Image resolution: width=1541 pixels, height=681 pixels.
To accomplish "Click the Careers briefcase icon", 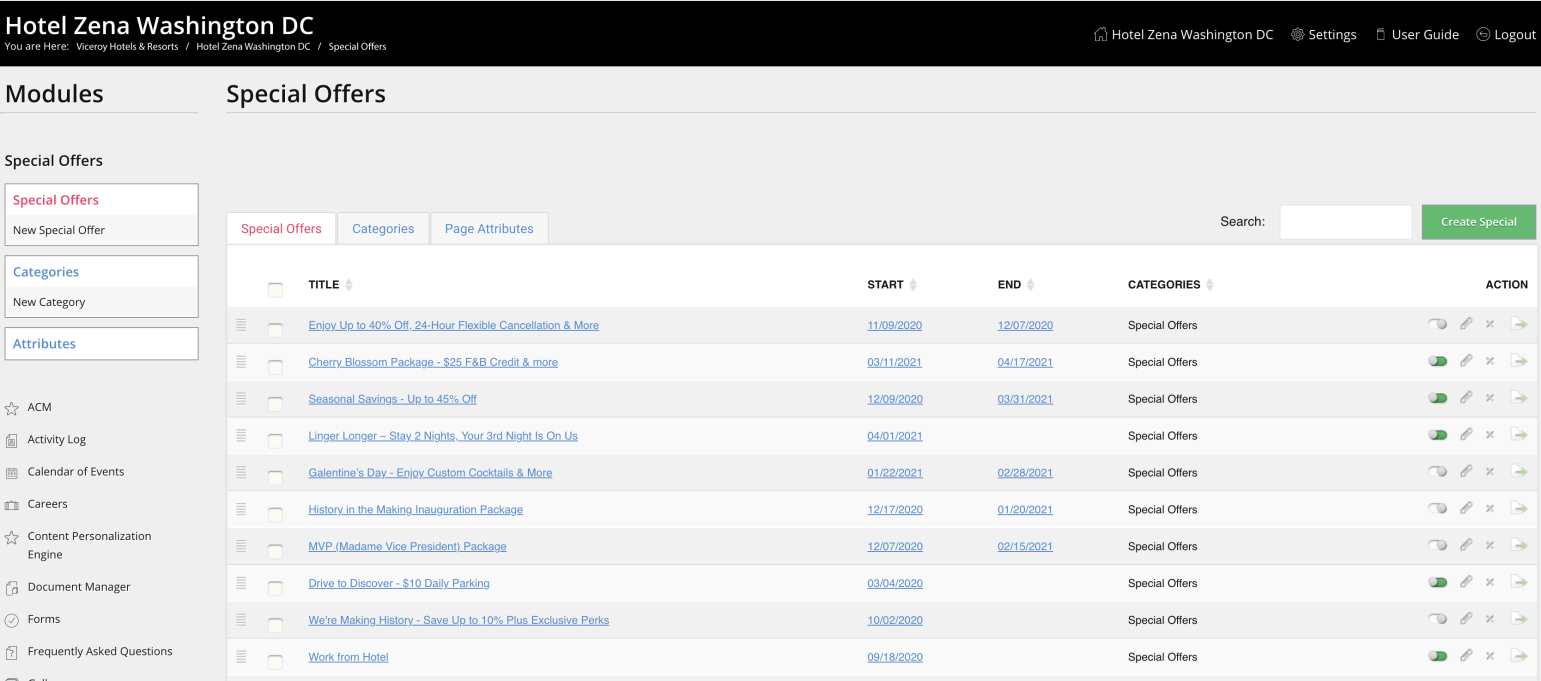I will point(12,505).
